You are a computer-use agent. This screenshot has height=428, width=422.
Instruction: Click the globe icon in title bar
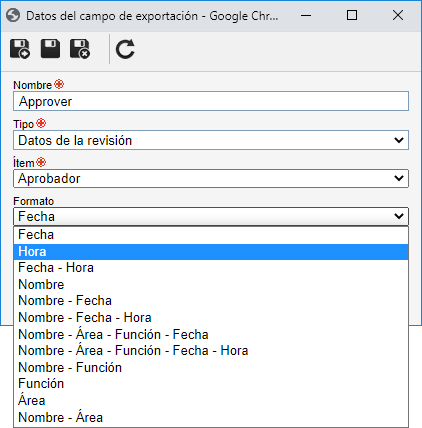click(13, 15)
